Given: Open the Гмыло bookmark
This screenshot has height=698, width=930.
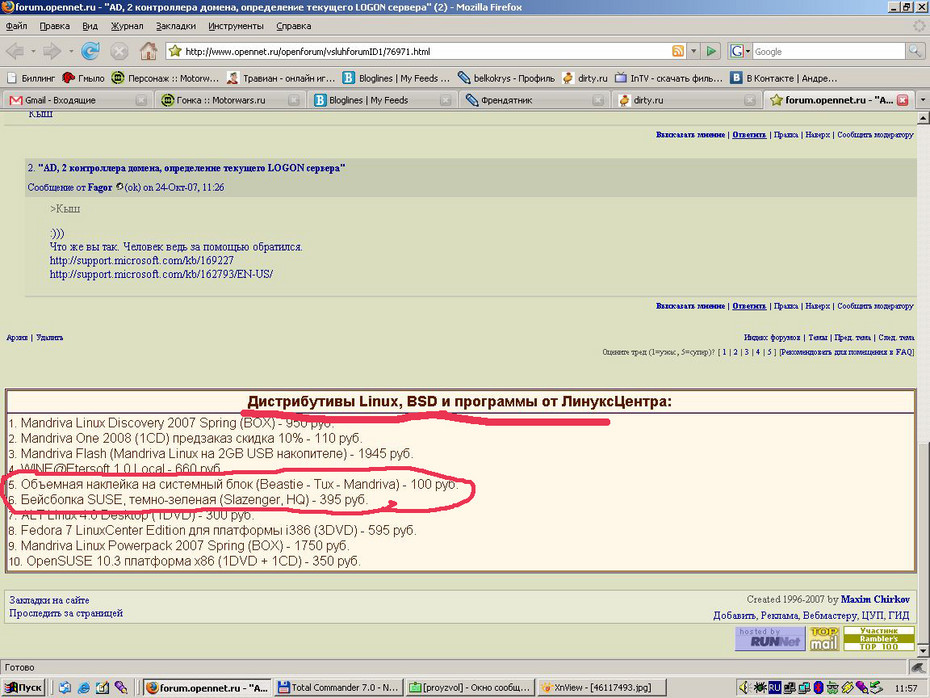Looking at the screenshot, I should click(84, 78).
